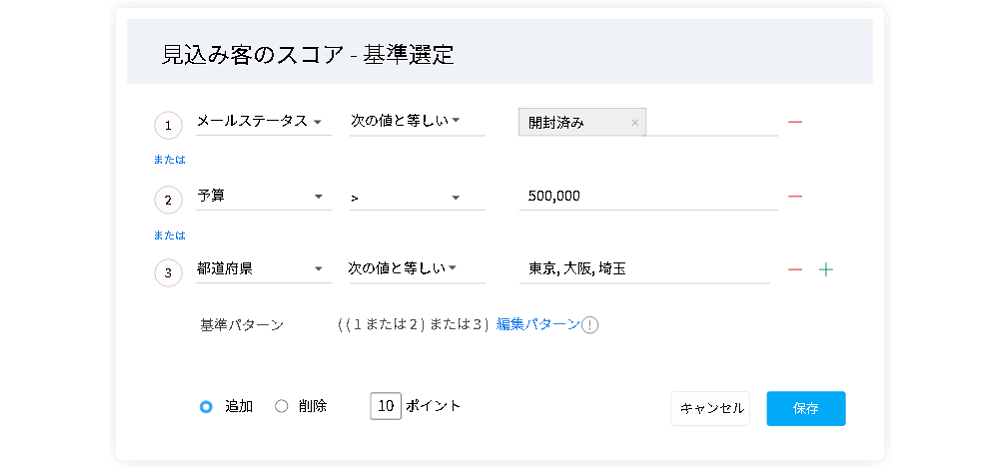
Task: Click the 編集パターン link
Action: [538, 324]
